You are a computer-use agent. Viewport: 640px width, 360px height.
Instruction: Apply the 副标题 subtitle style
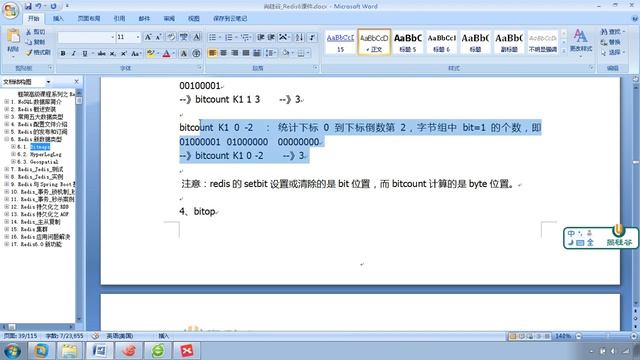[509, 42]
